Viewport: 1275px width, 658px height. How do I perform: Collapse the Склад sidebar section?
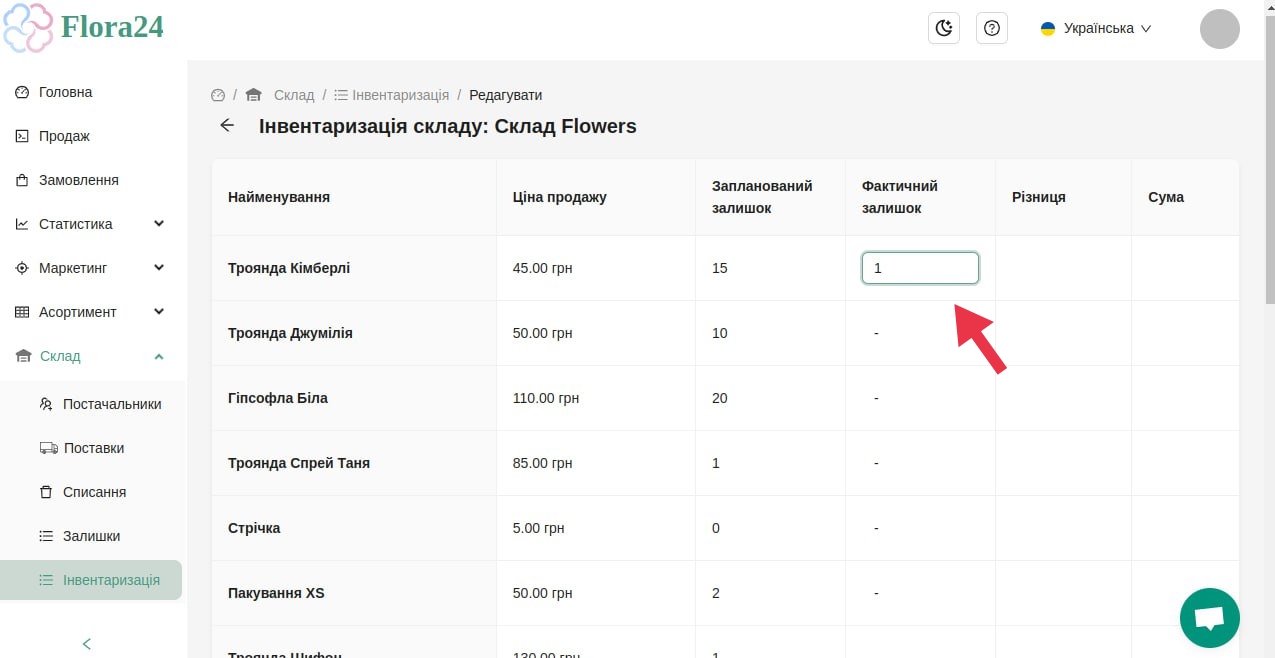[x=93, y=356]
